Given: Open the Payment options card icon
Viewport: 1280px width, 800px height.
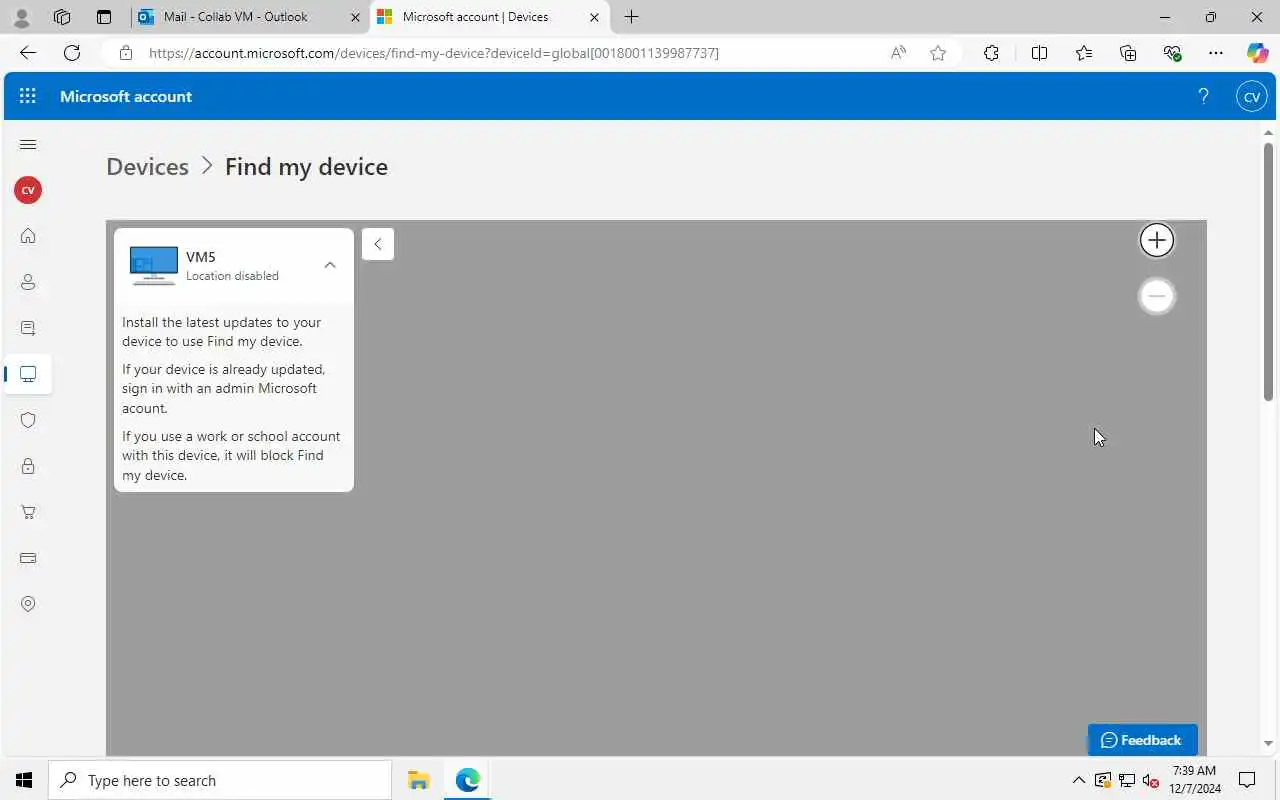Looking at the screenshot, I should pyautogui.click(x=28, y=558).
